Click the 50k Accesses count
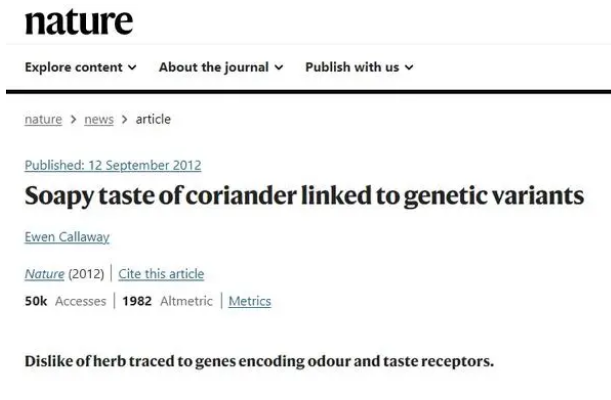Image resolution: width=611 pixels, height=400 pixels. click(x=65, y=301)
